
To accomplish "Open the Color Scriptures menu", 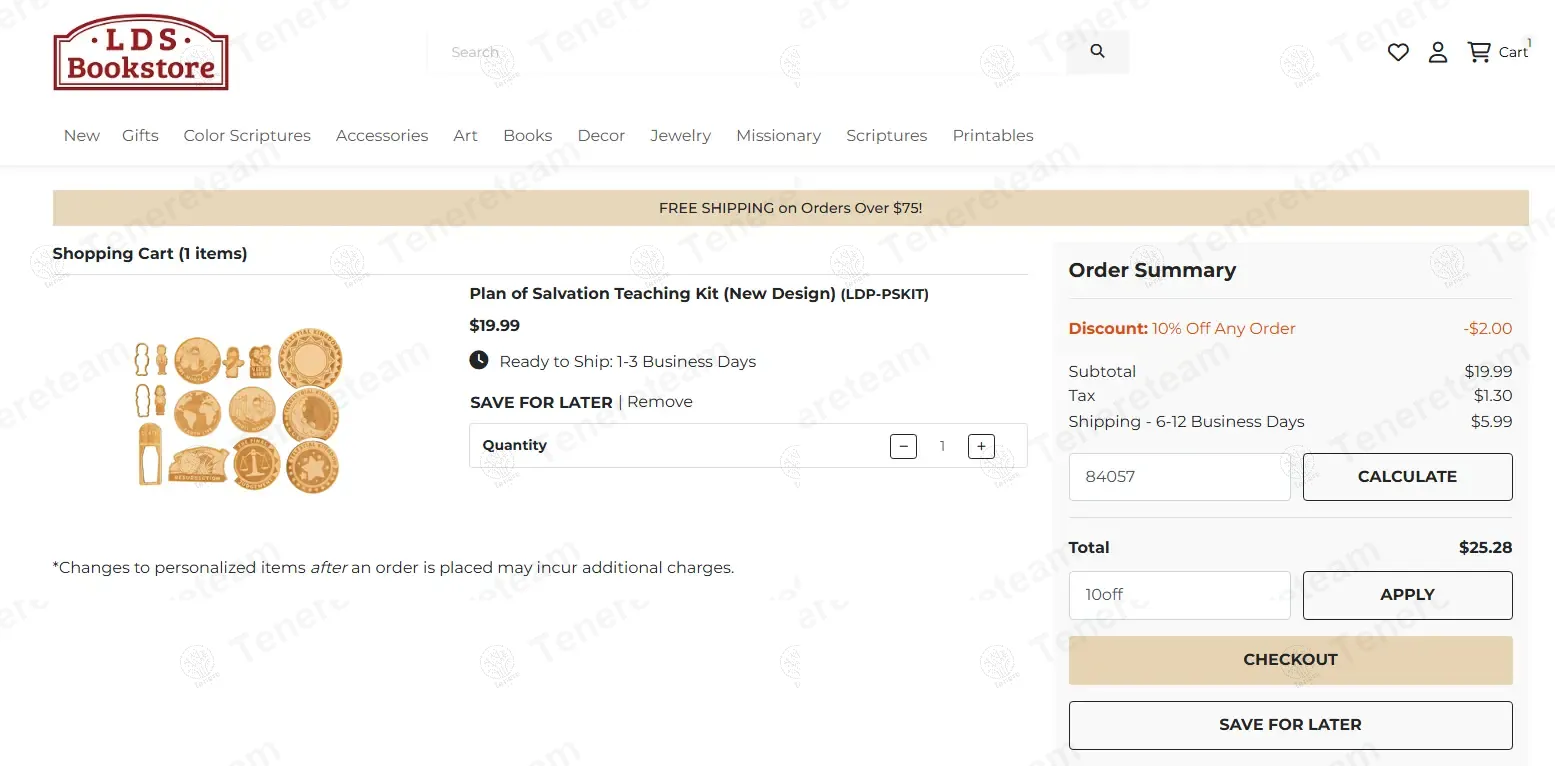I will click(x=247, y=135).
